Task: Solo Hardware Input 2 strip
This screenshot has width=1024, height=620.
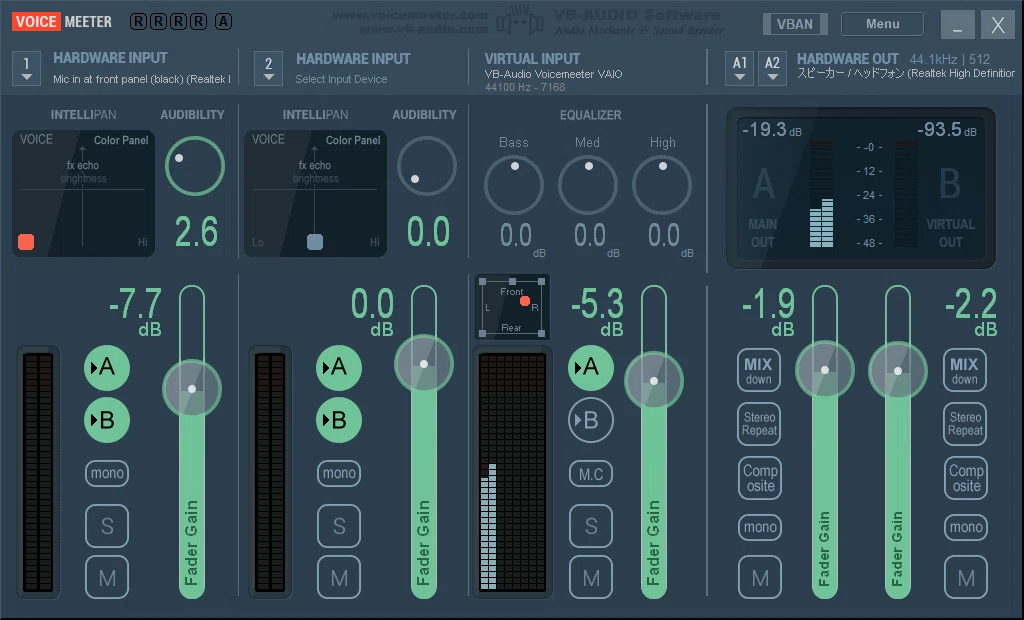Action: point(339,526)
